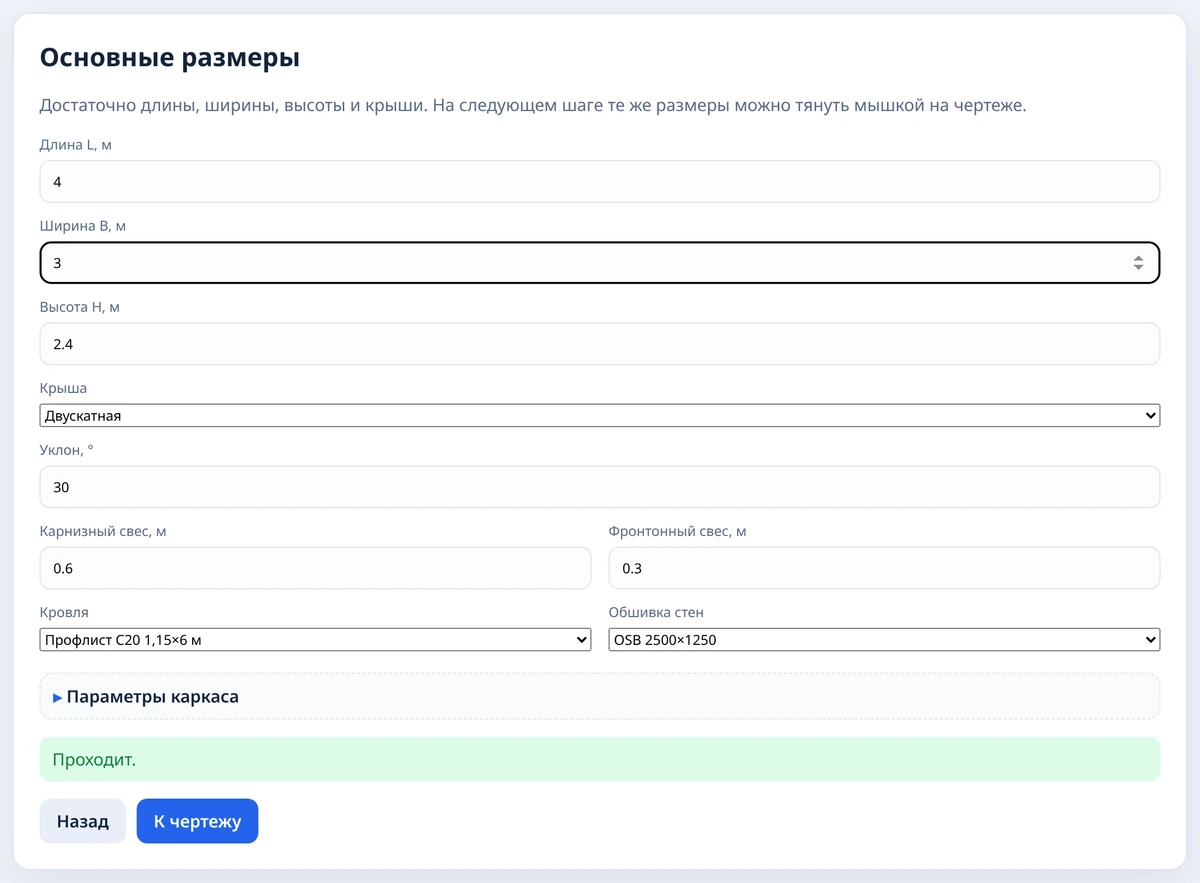
Task: Click the green Проходит status banner
Action: click(x=600, y=759)
